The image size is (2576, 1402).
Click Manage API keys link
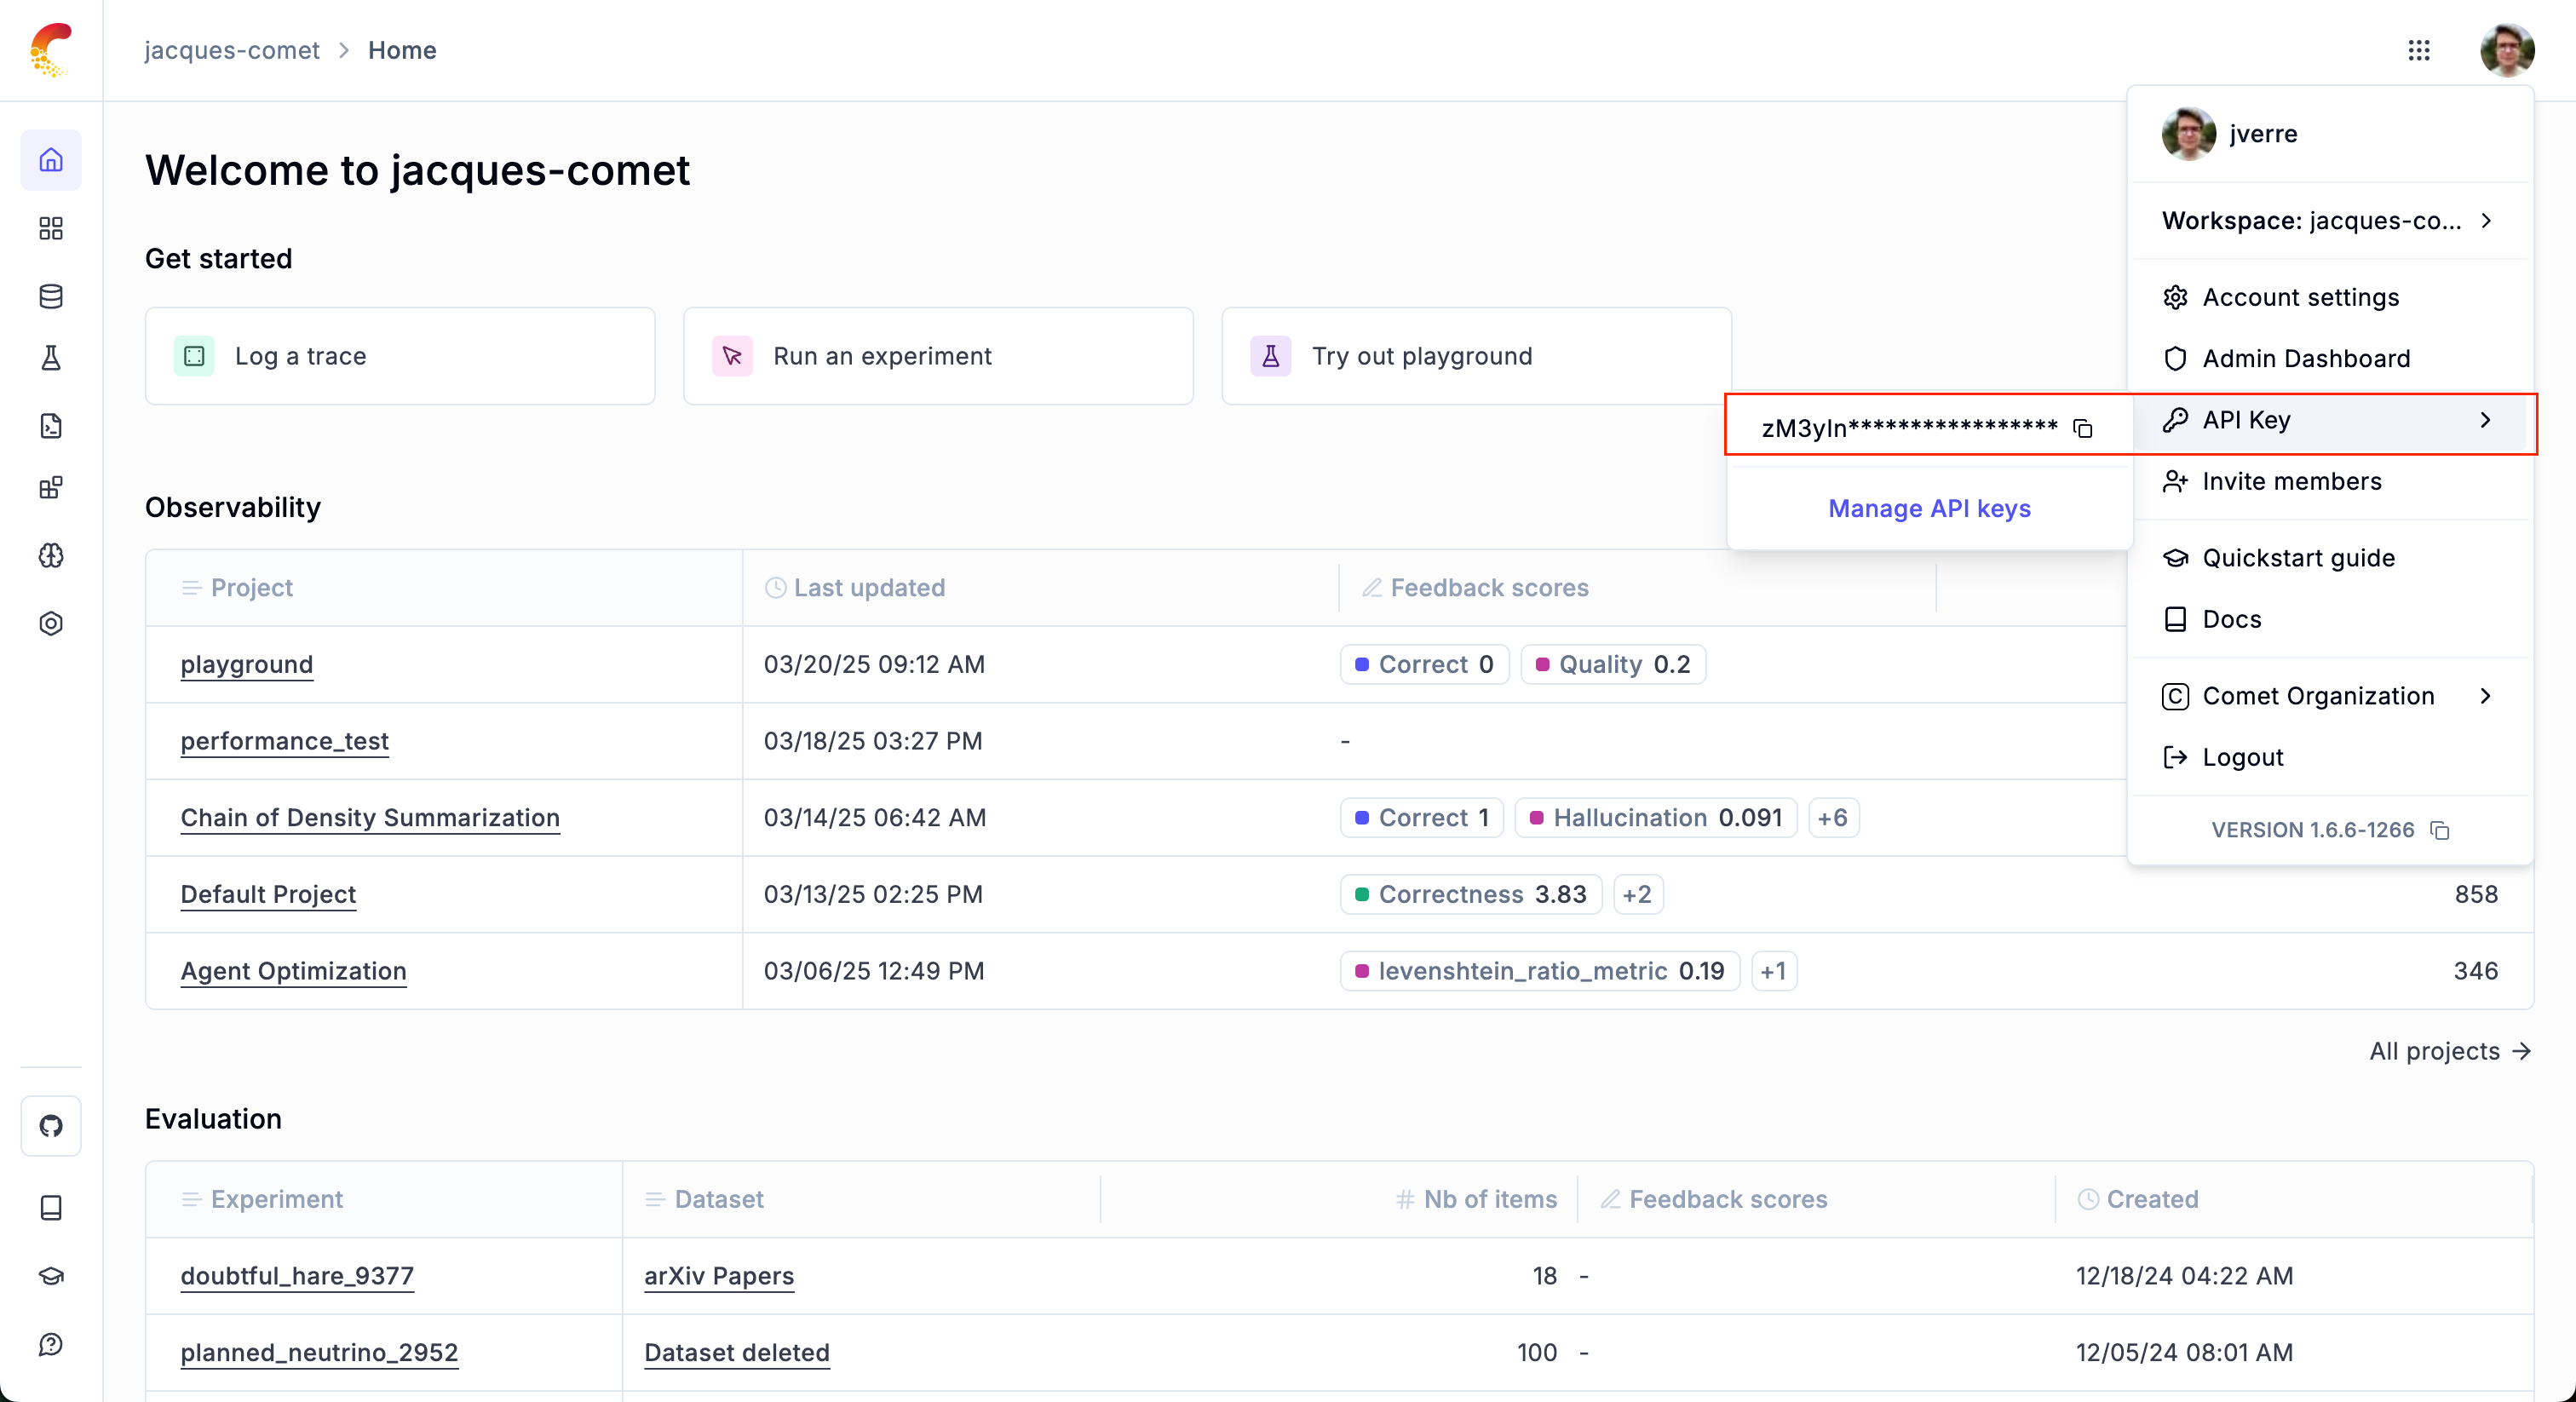coord(1929,508)
